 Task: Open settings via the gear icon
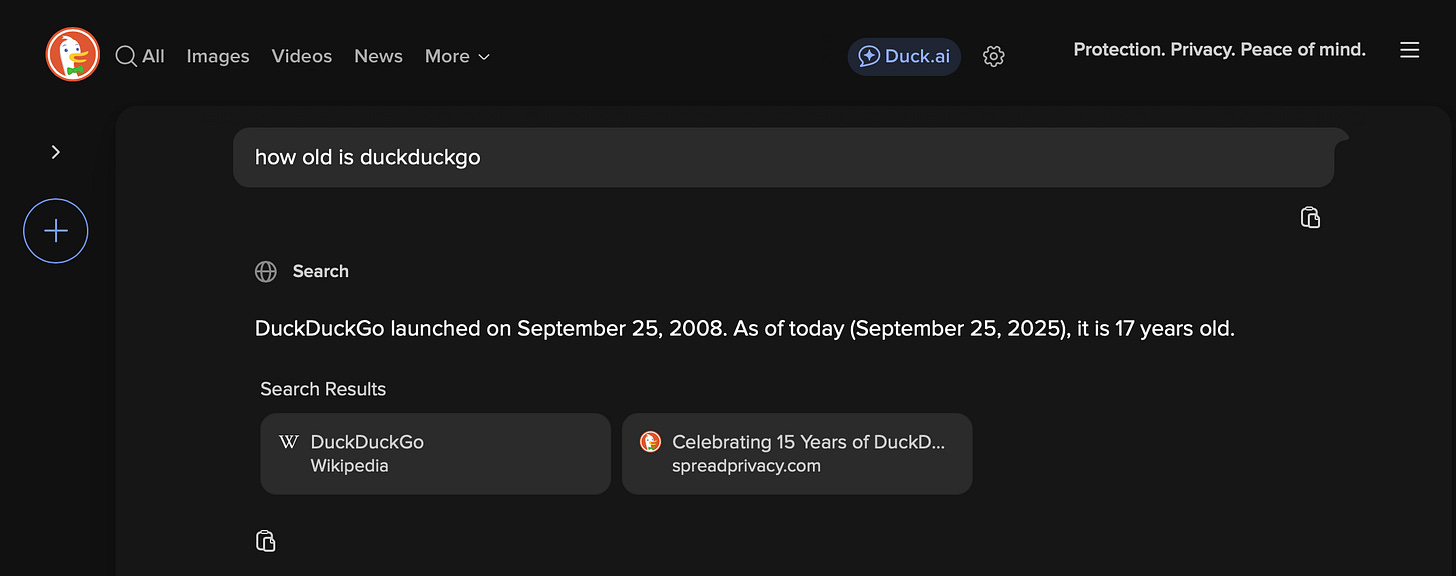click(x=993, y=56)
